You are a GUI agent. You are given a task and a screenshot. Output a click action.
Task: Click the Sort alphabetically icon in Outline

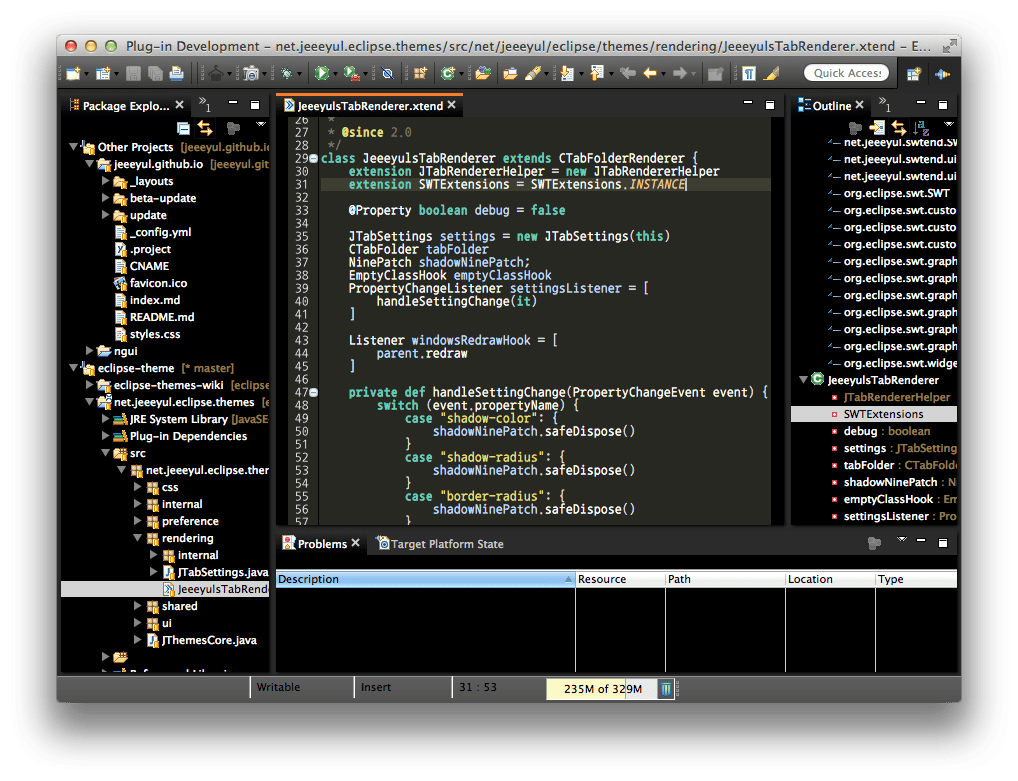pos(921,128)
